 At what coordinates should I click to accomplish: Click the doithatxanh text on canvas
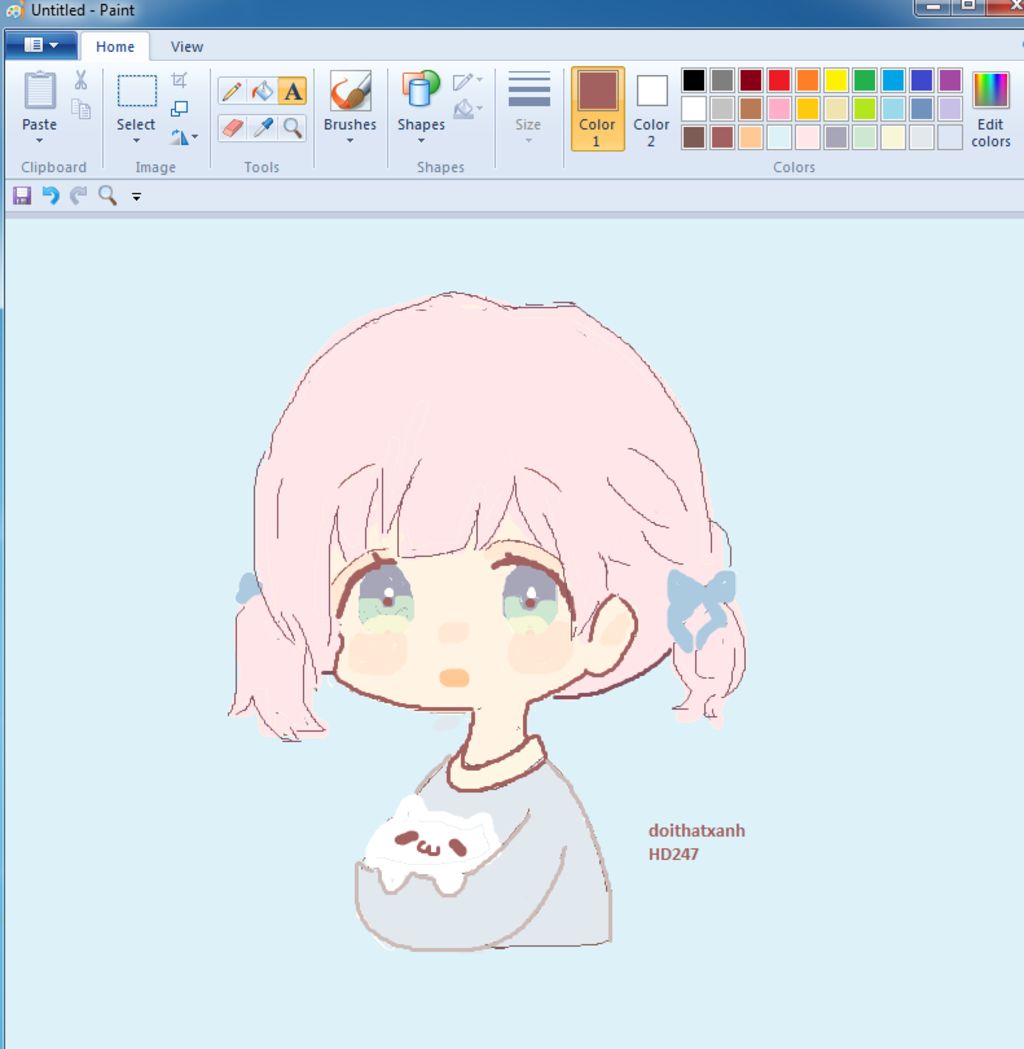(696, 830)
